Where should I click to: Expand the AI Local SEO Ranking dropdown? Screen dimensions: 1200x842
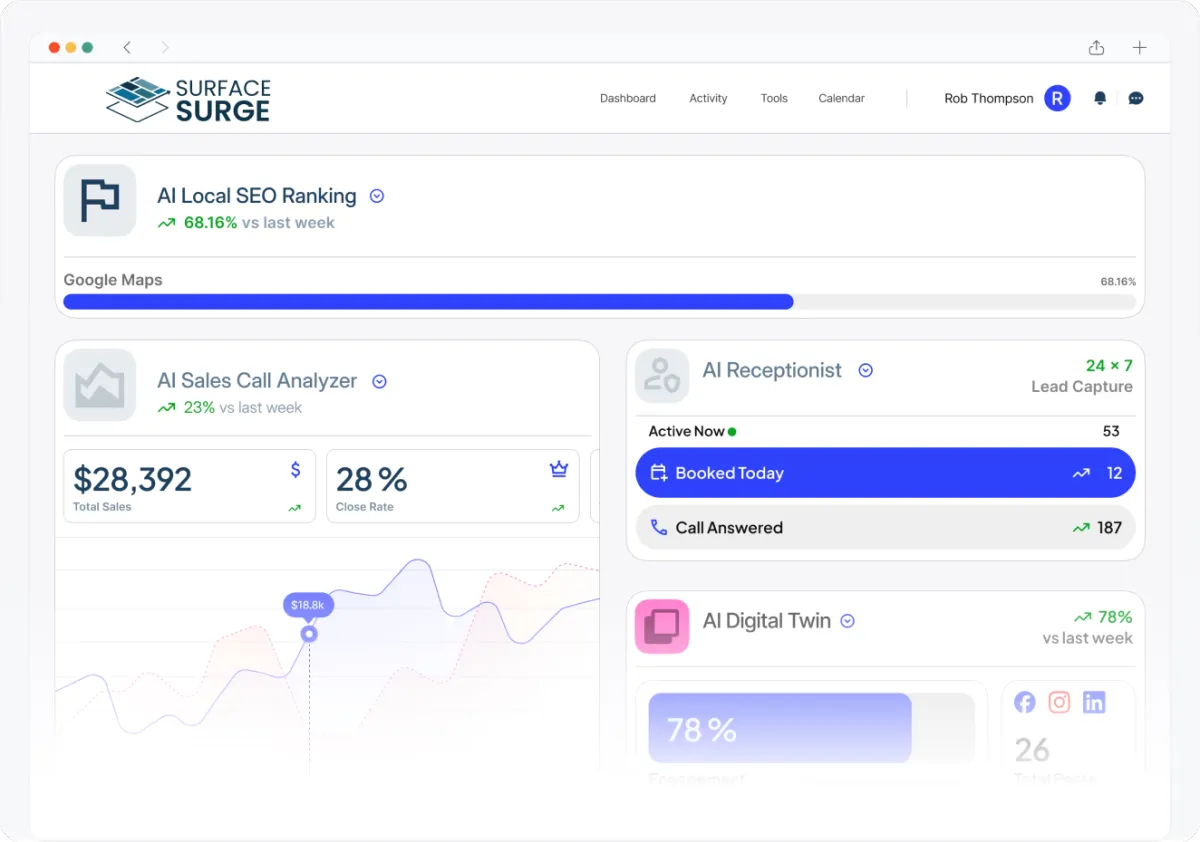[377, 196]
